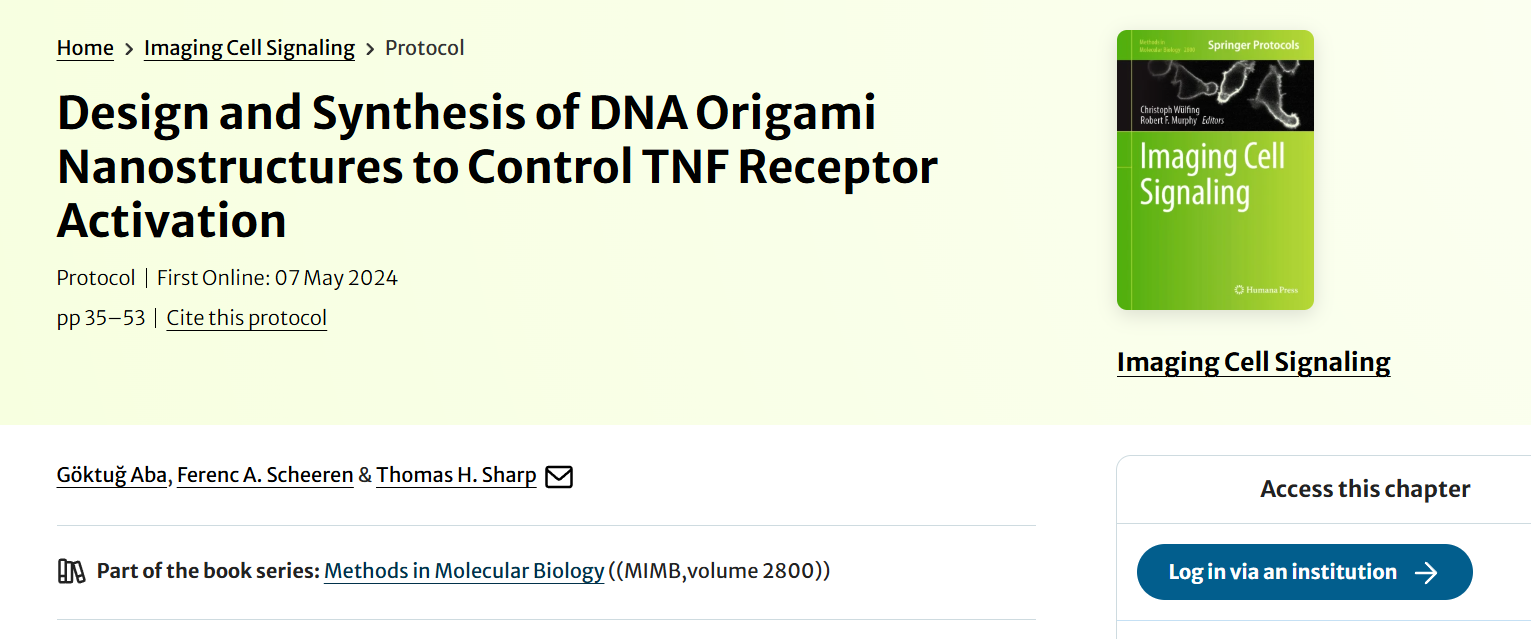Click the chevron after Imaging Cell Signaling breadcrumb
The image size is (1531, 639).
[x=370, y=48]
